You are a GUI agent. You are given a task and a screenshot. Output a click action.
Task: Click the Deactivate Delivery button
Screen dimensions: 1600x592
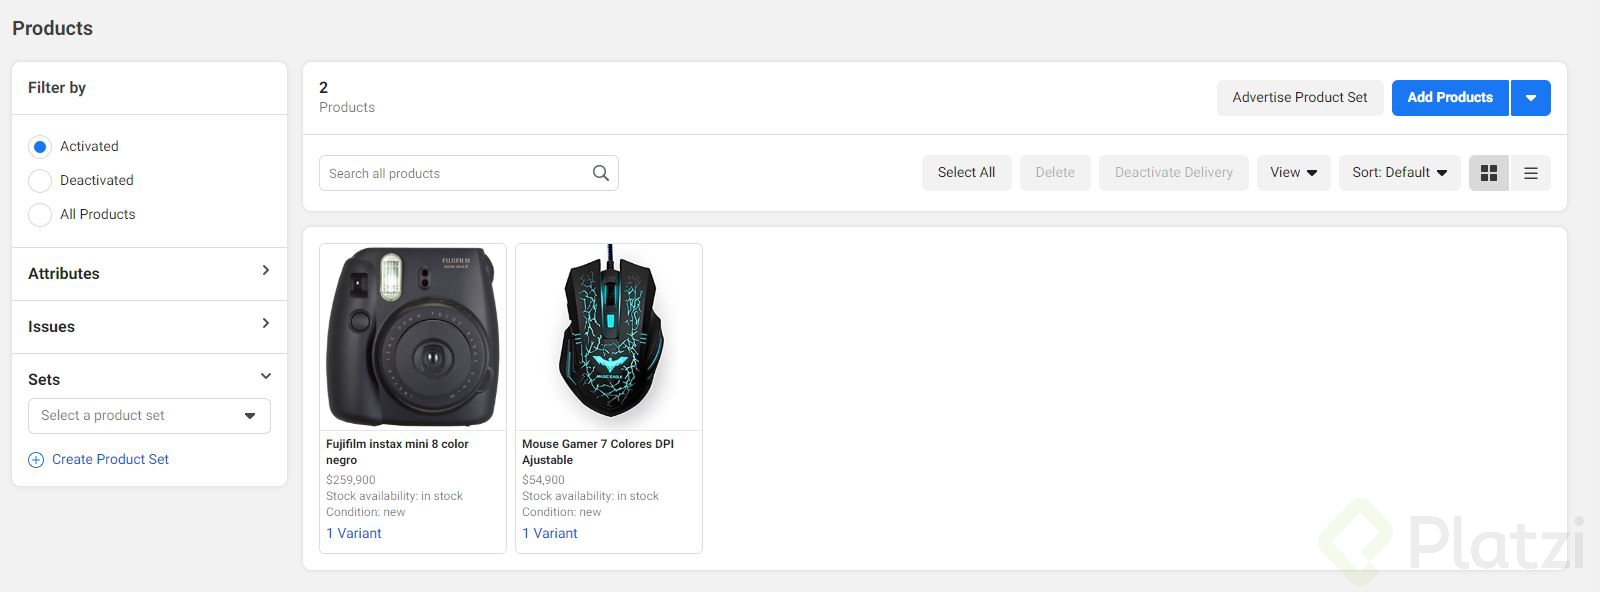[x=1174, y=173]
